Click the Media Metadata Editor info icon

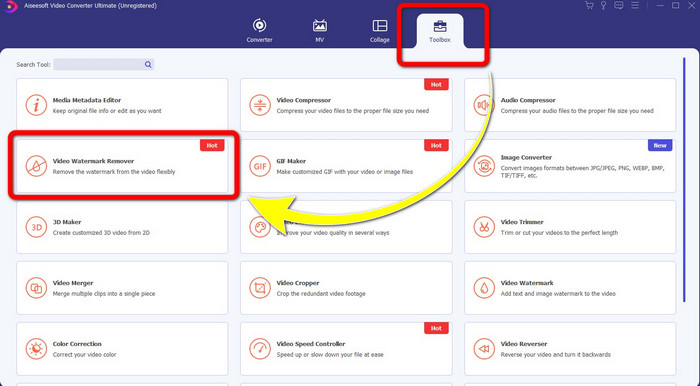(36, 105)
